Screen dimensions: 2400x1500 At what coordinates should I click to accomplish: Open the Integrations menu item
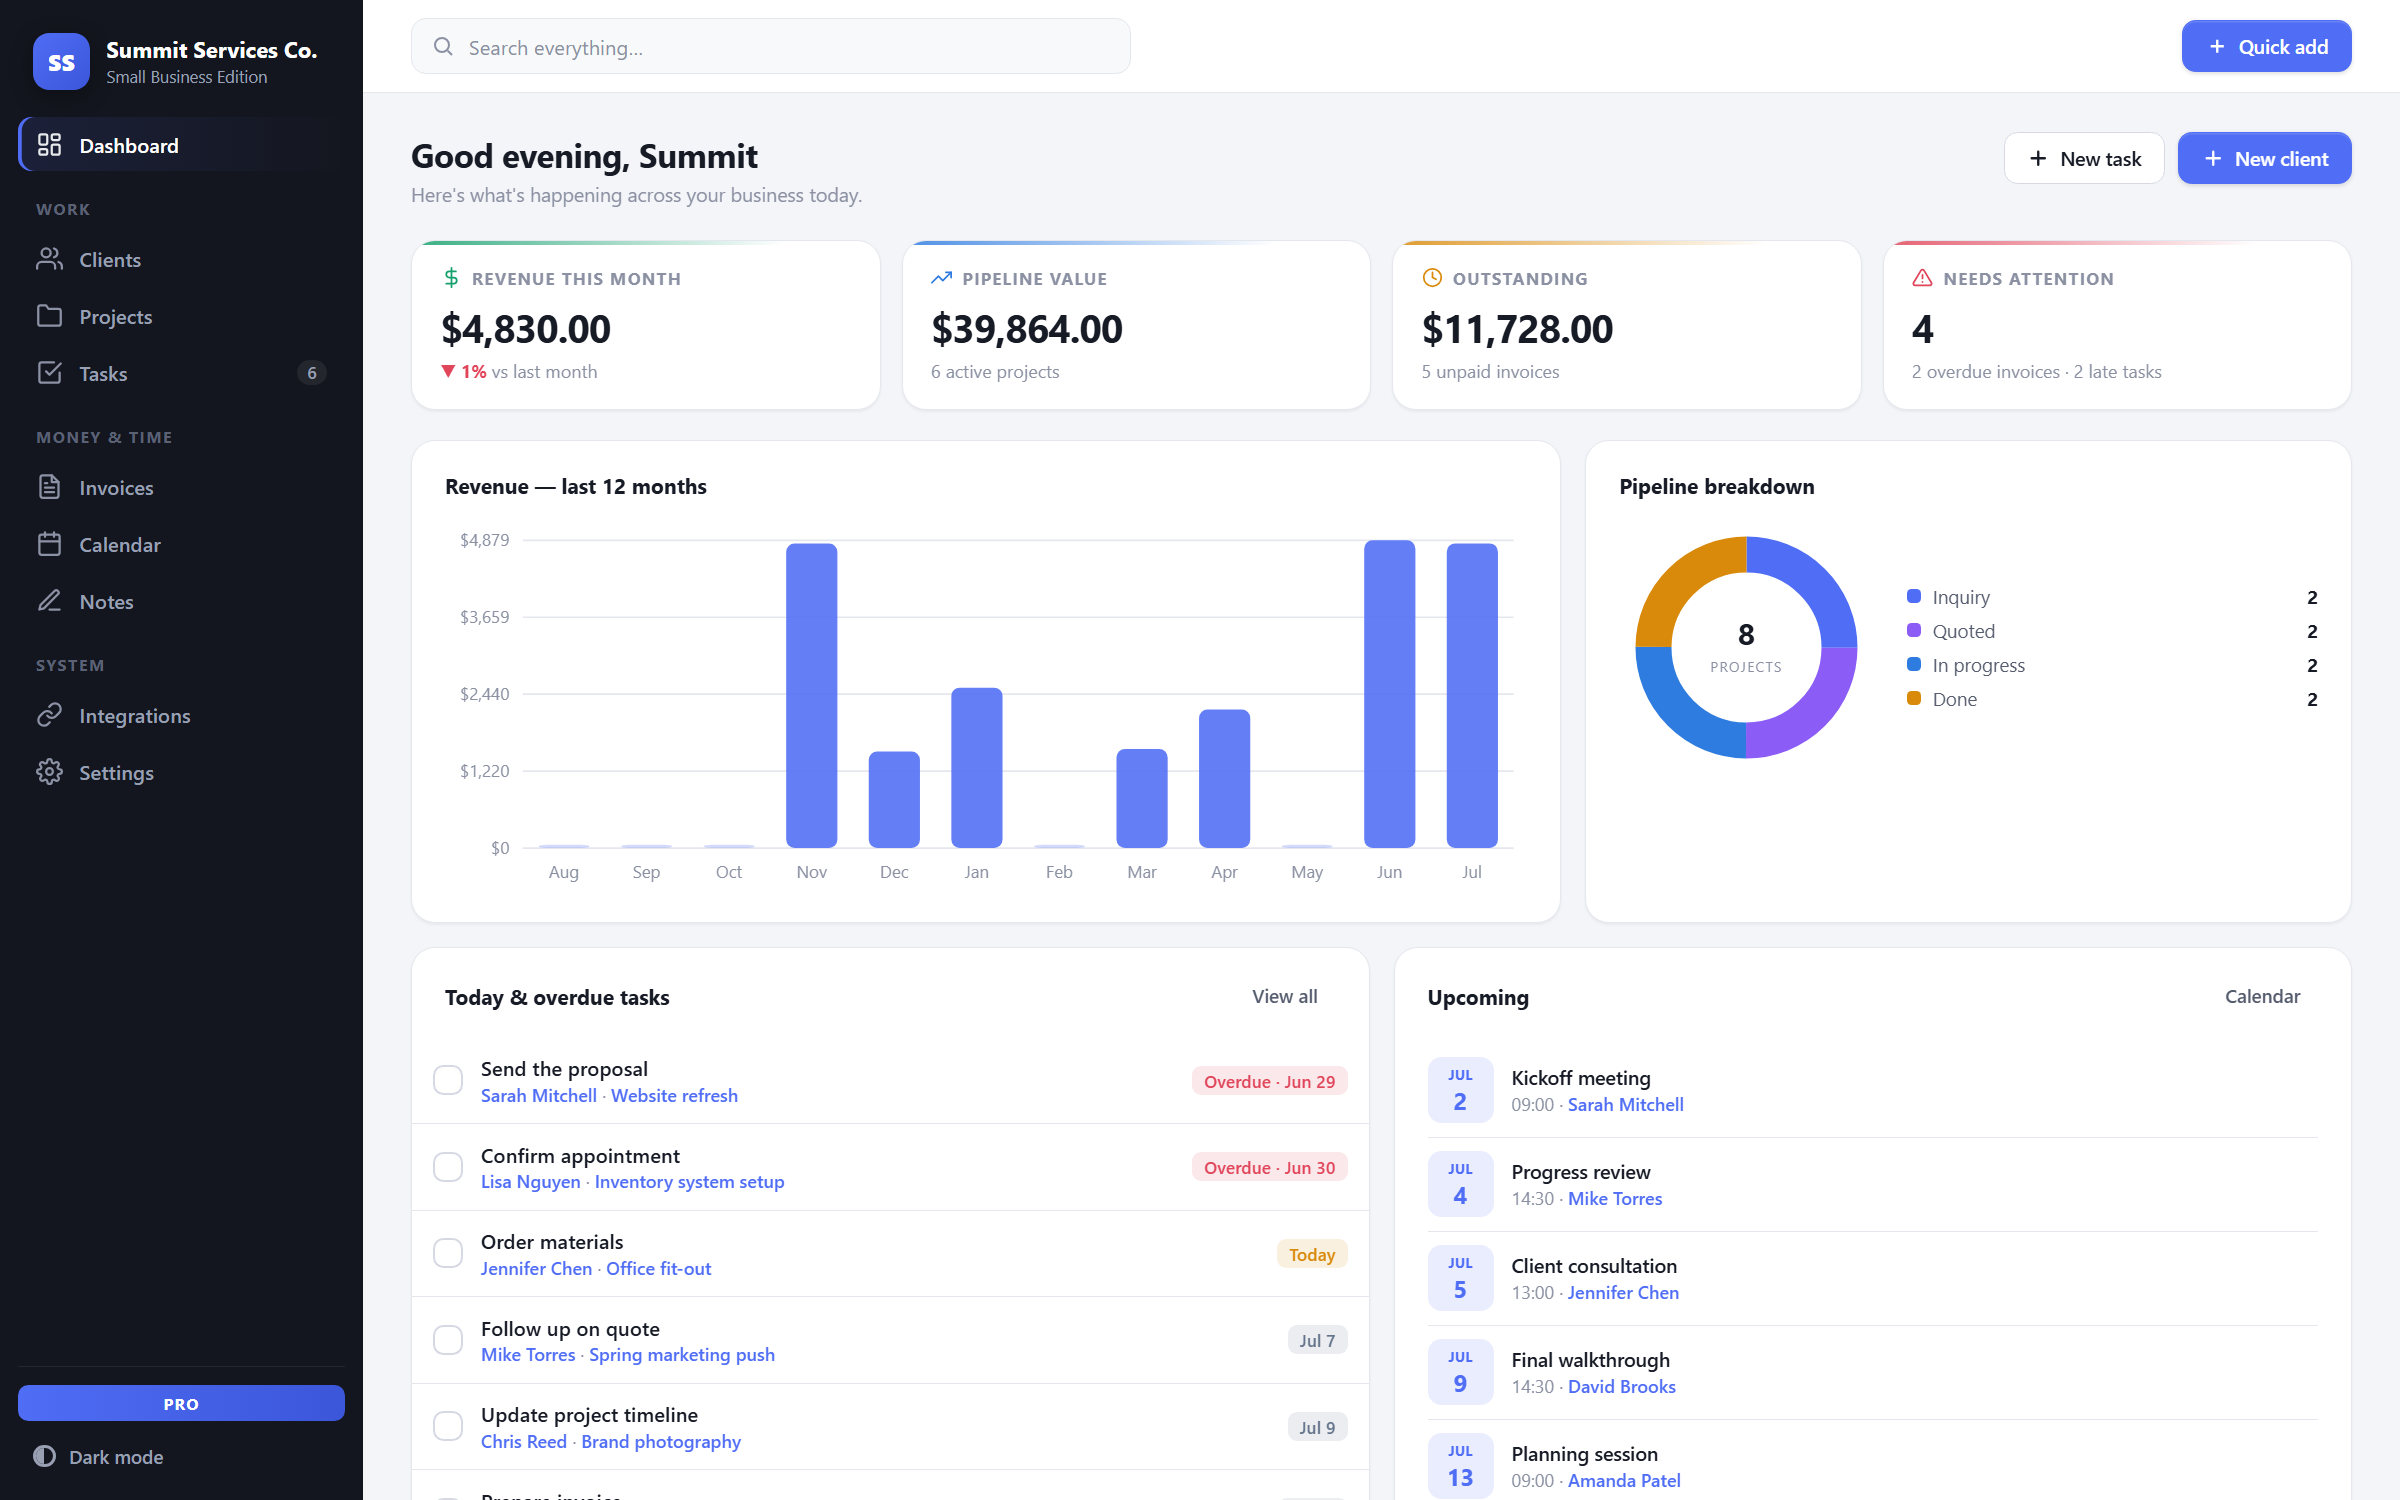181,715
